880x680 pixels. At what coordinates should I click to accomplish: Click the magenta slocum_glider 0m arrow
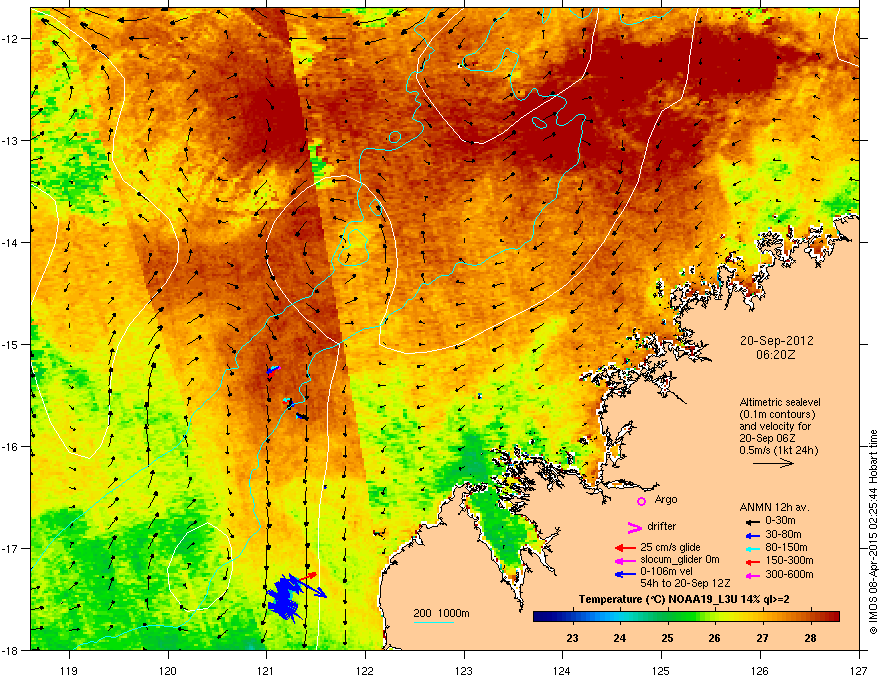point(625,561)
